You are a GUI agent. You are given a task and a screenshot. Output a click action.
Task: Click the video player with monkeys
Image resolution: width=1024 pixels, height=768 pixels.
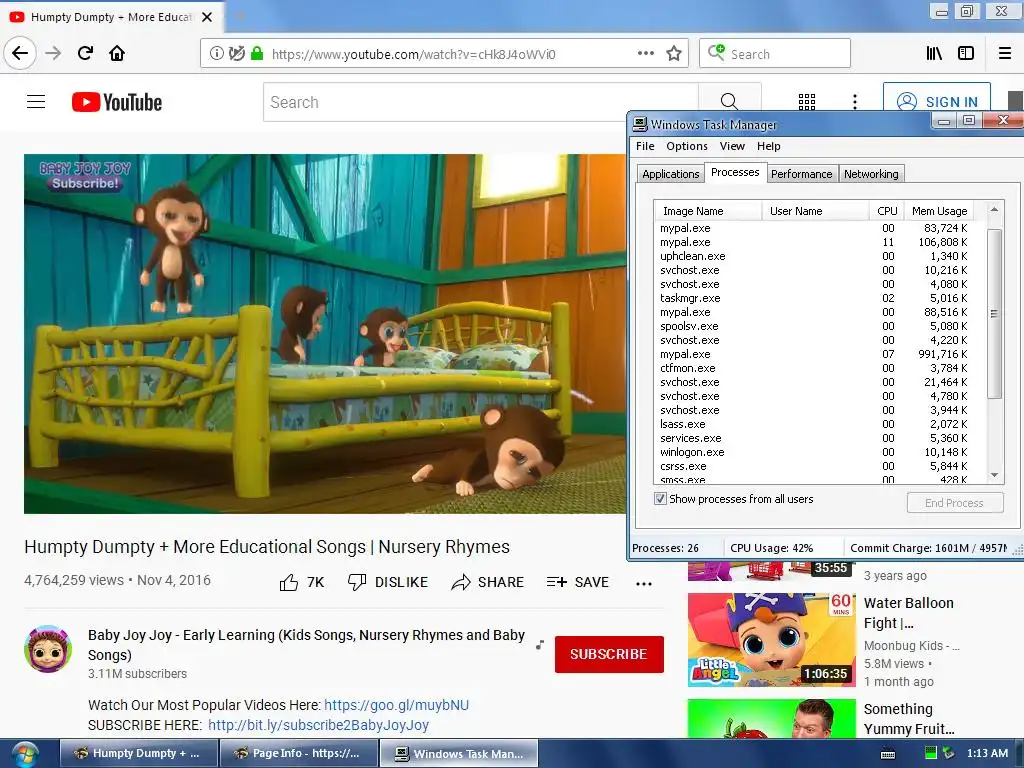pyautogui.click(x=325, y=334)
